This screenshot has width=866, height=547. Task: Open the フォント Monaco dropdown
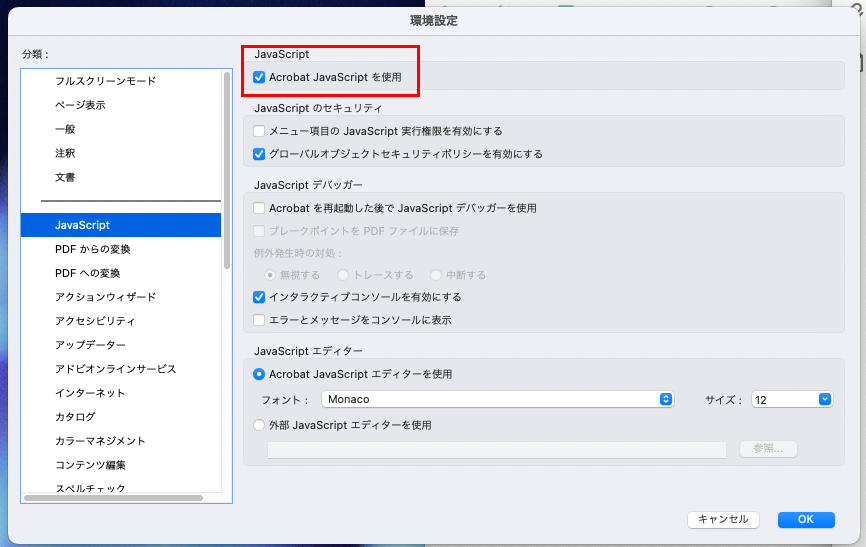click(498, 399)
